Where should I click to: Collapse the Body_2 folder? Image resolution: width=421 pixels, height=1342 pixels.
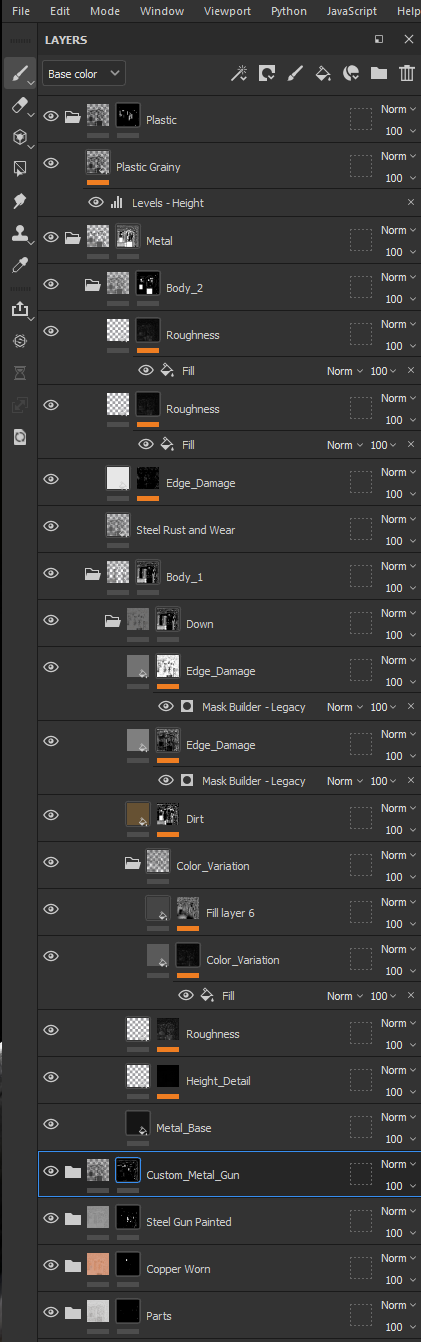92,286
